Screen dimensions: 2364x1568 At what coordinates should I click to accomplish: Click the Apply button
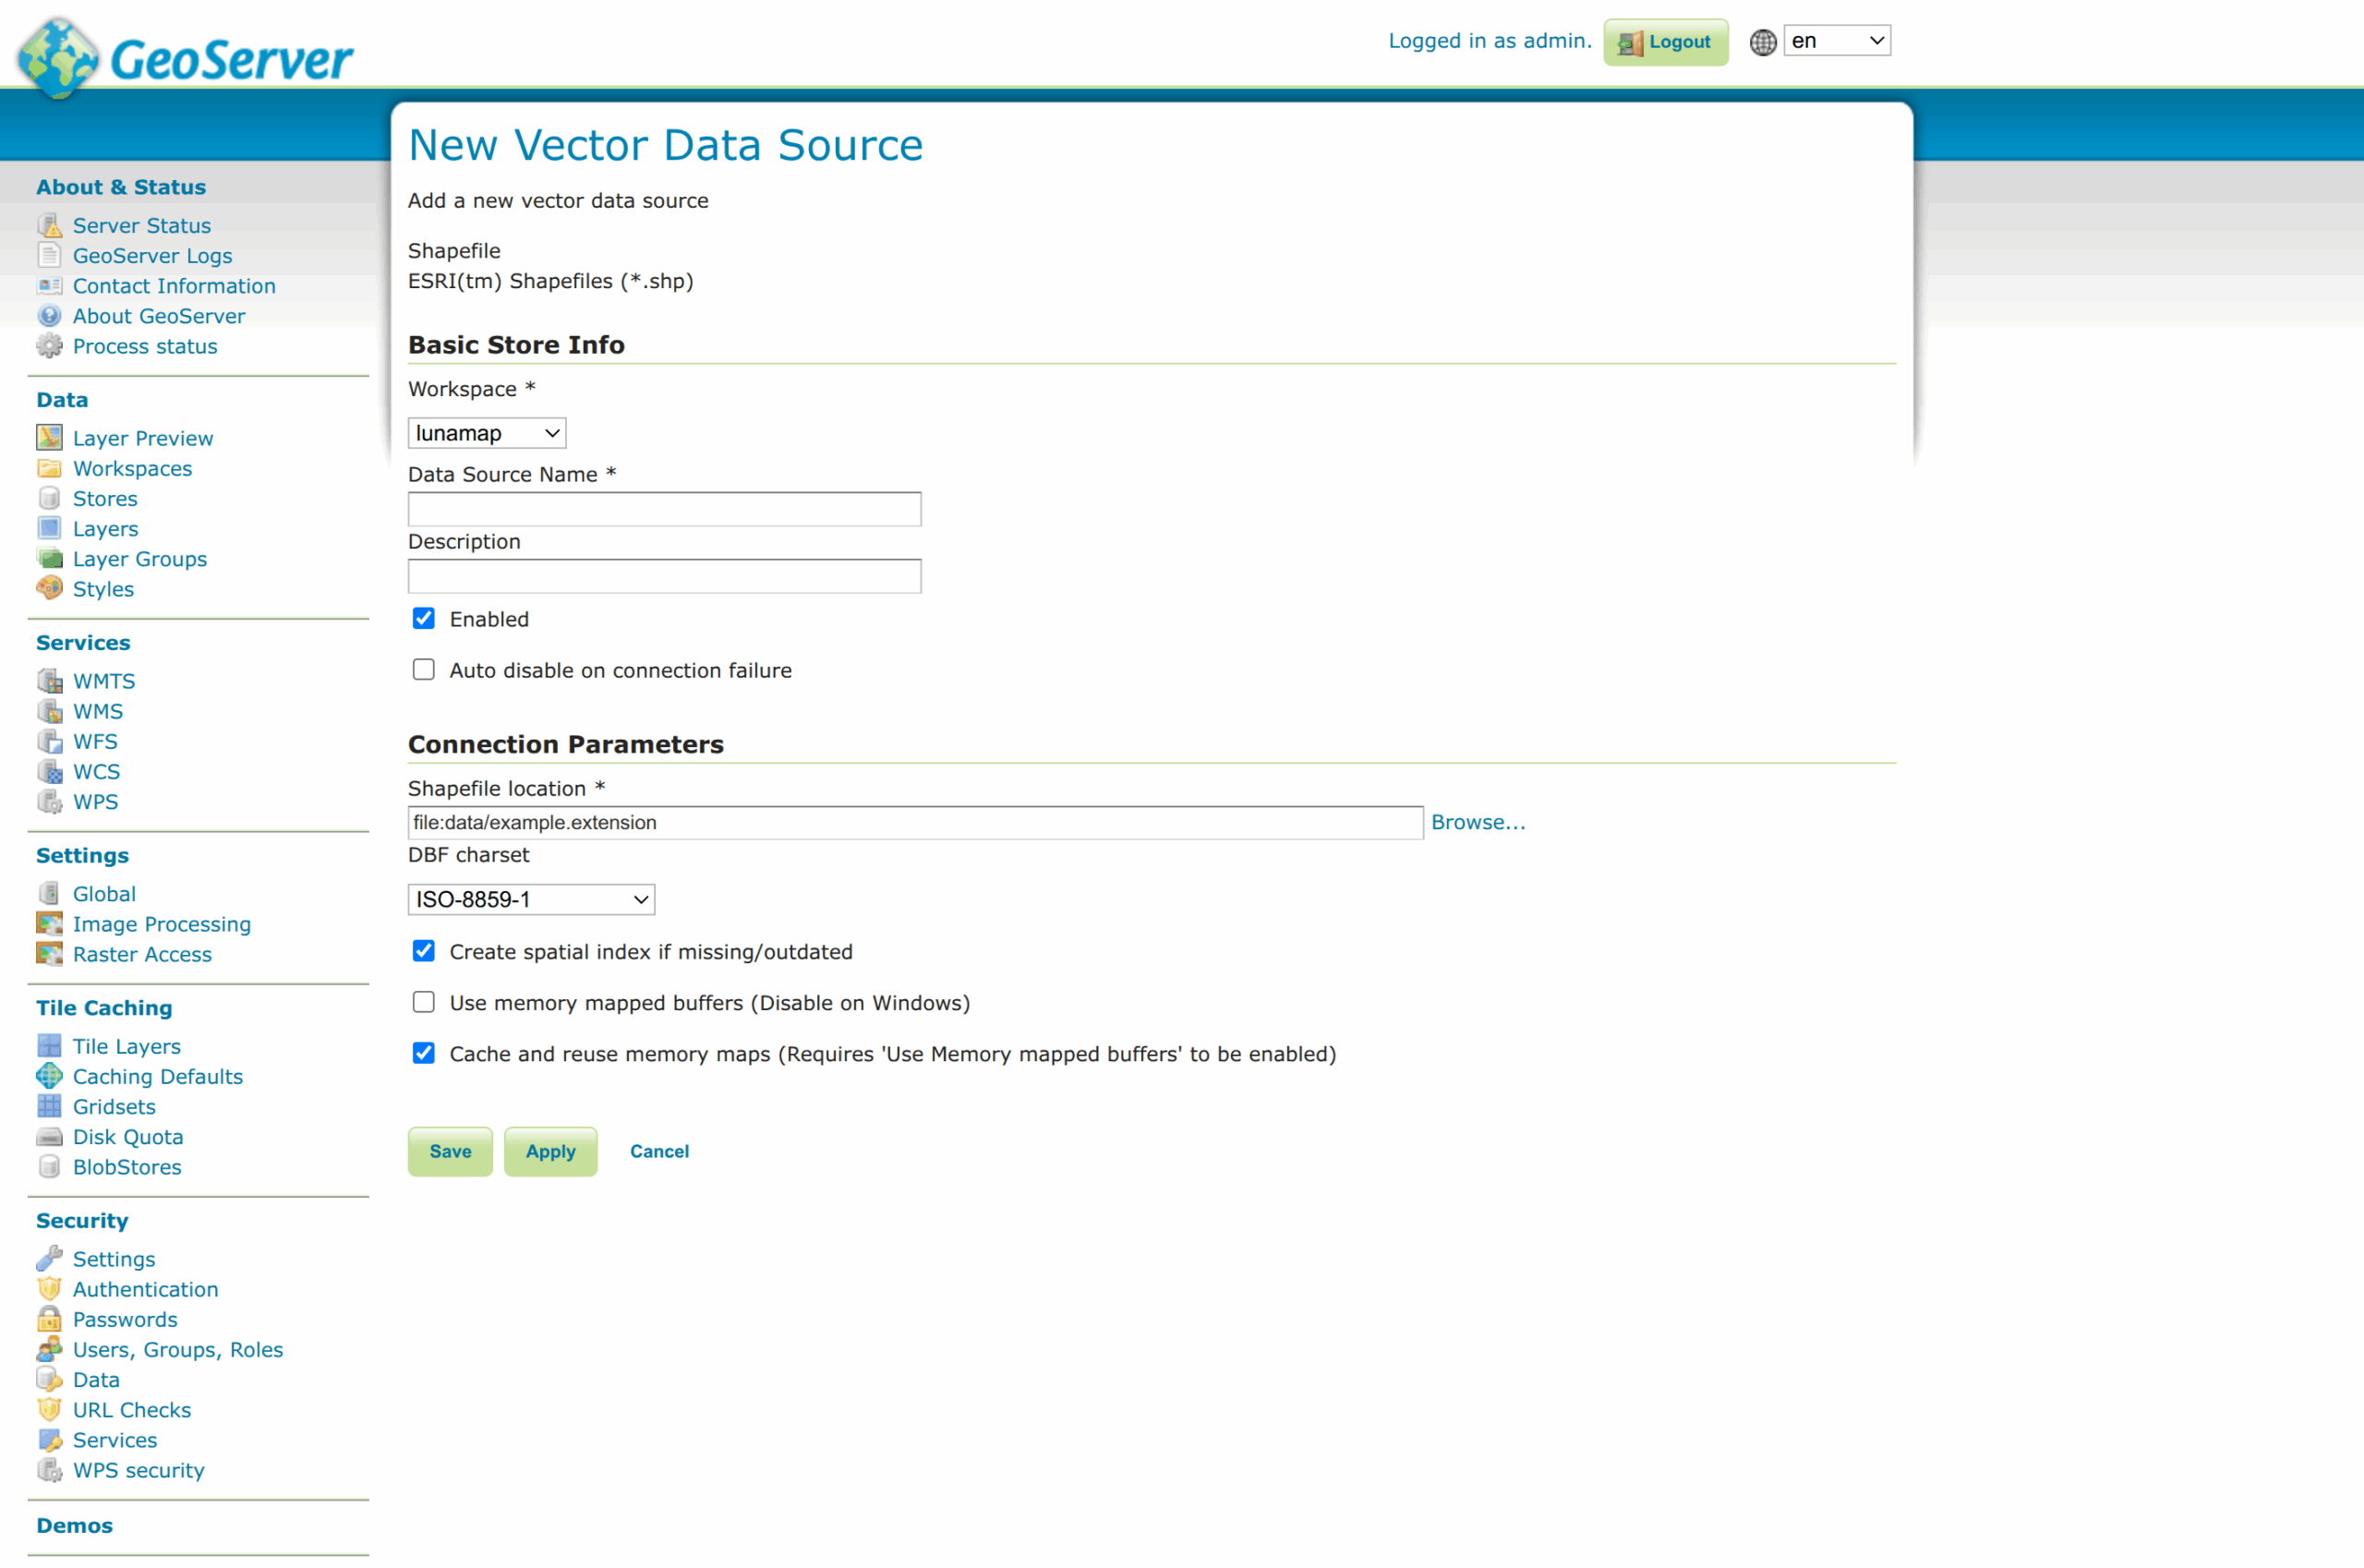(x=551, y=1151)
